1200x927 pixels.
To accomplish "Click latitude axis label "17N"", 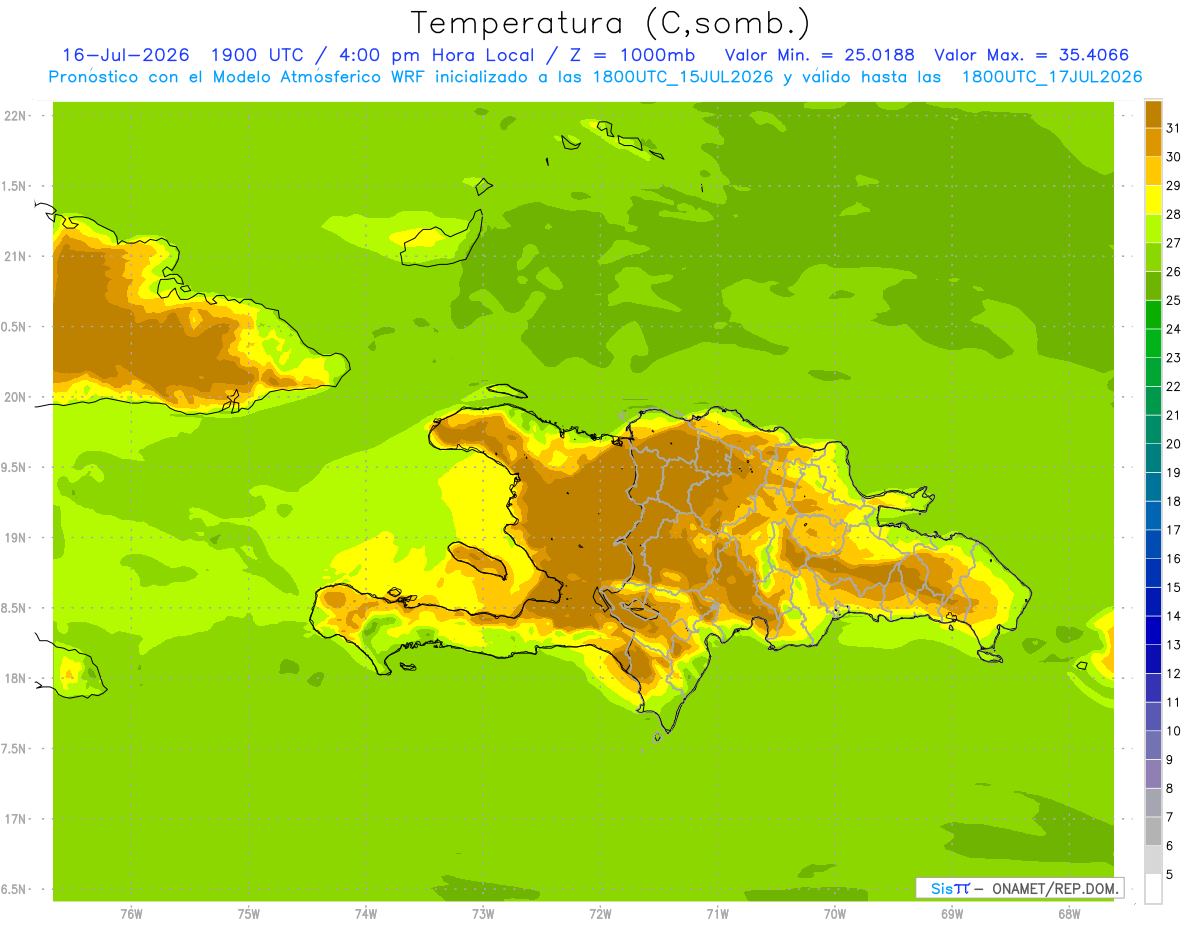I will pos(16,819).
